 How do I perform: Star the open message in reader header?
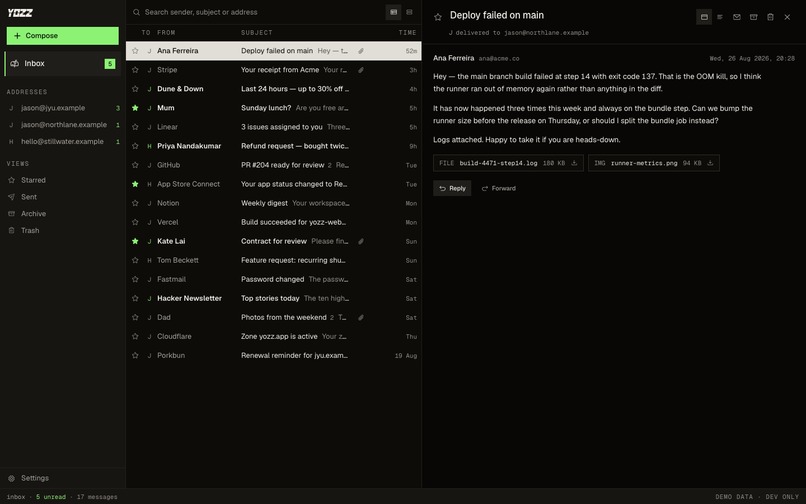[x=438, y=17]
